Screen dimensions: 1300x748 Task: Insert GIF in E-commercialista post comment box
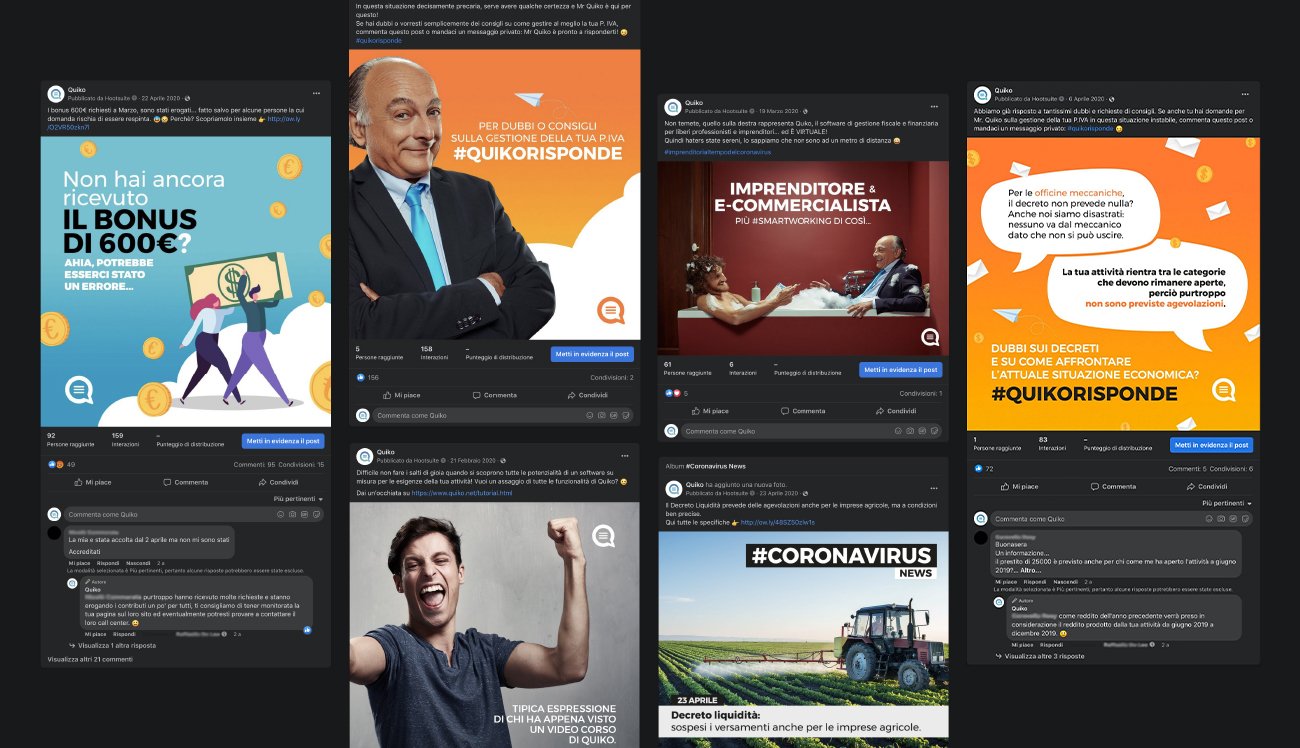coord(922,431)
